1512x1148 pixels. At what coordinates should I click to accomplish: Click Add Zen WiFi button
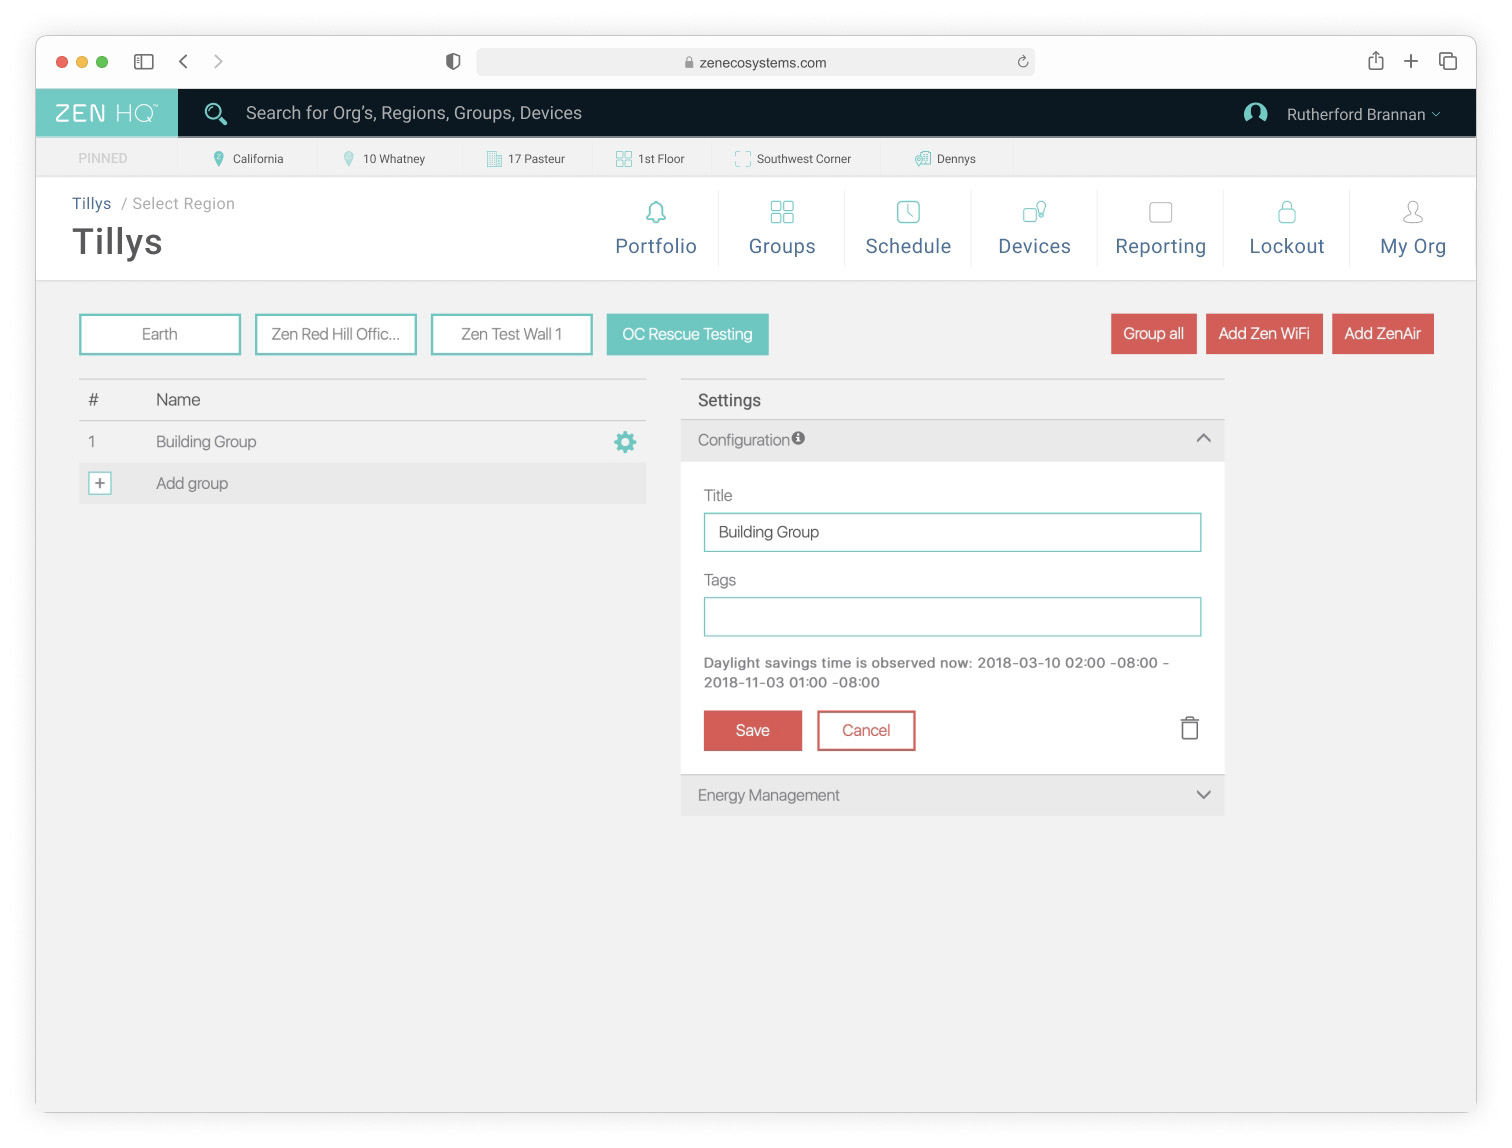[x=1264, y=334]
